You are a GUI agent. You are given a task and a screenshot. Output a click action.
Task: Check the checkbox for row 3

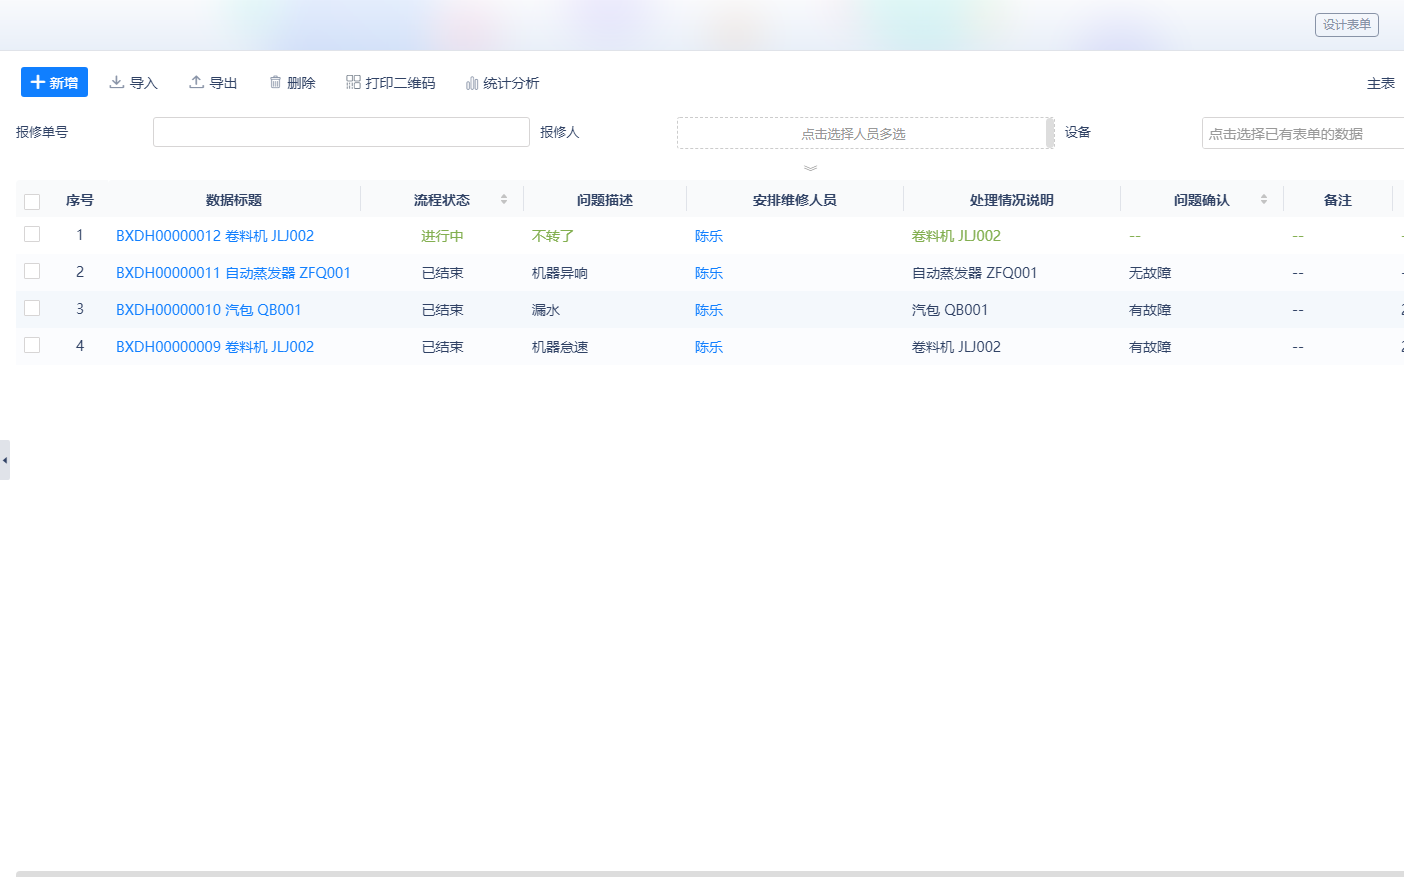click(32, 308)
